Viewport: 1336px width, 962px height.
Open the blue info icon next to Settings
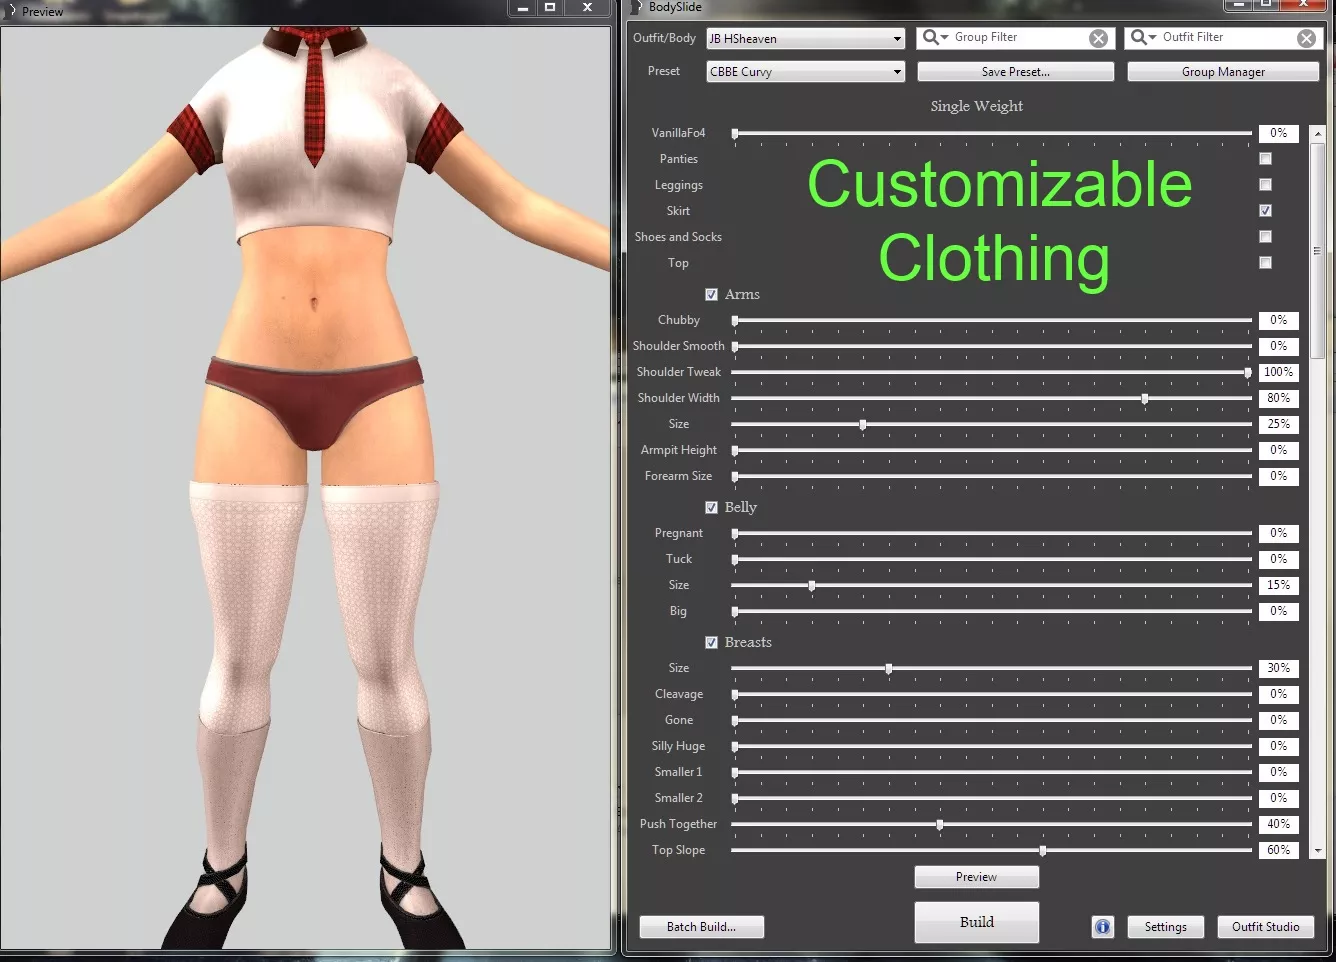click(x=1102, y=927)
